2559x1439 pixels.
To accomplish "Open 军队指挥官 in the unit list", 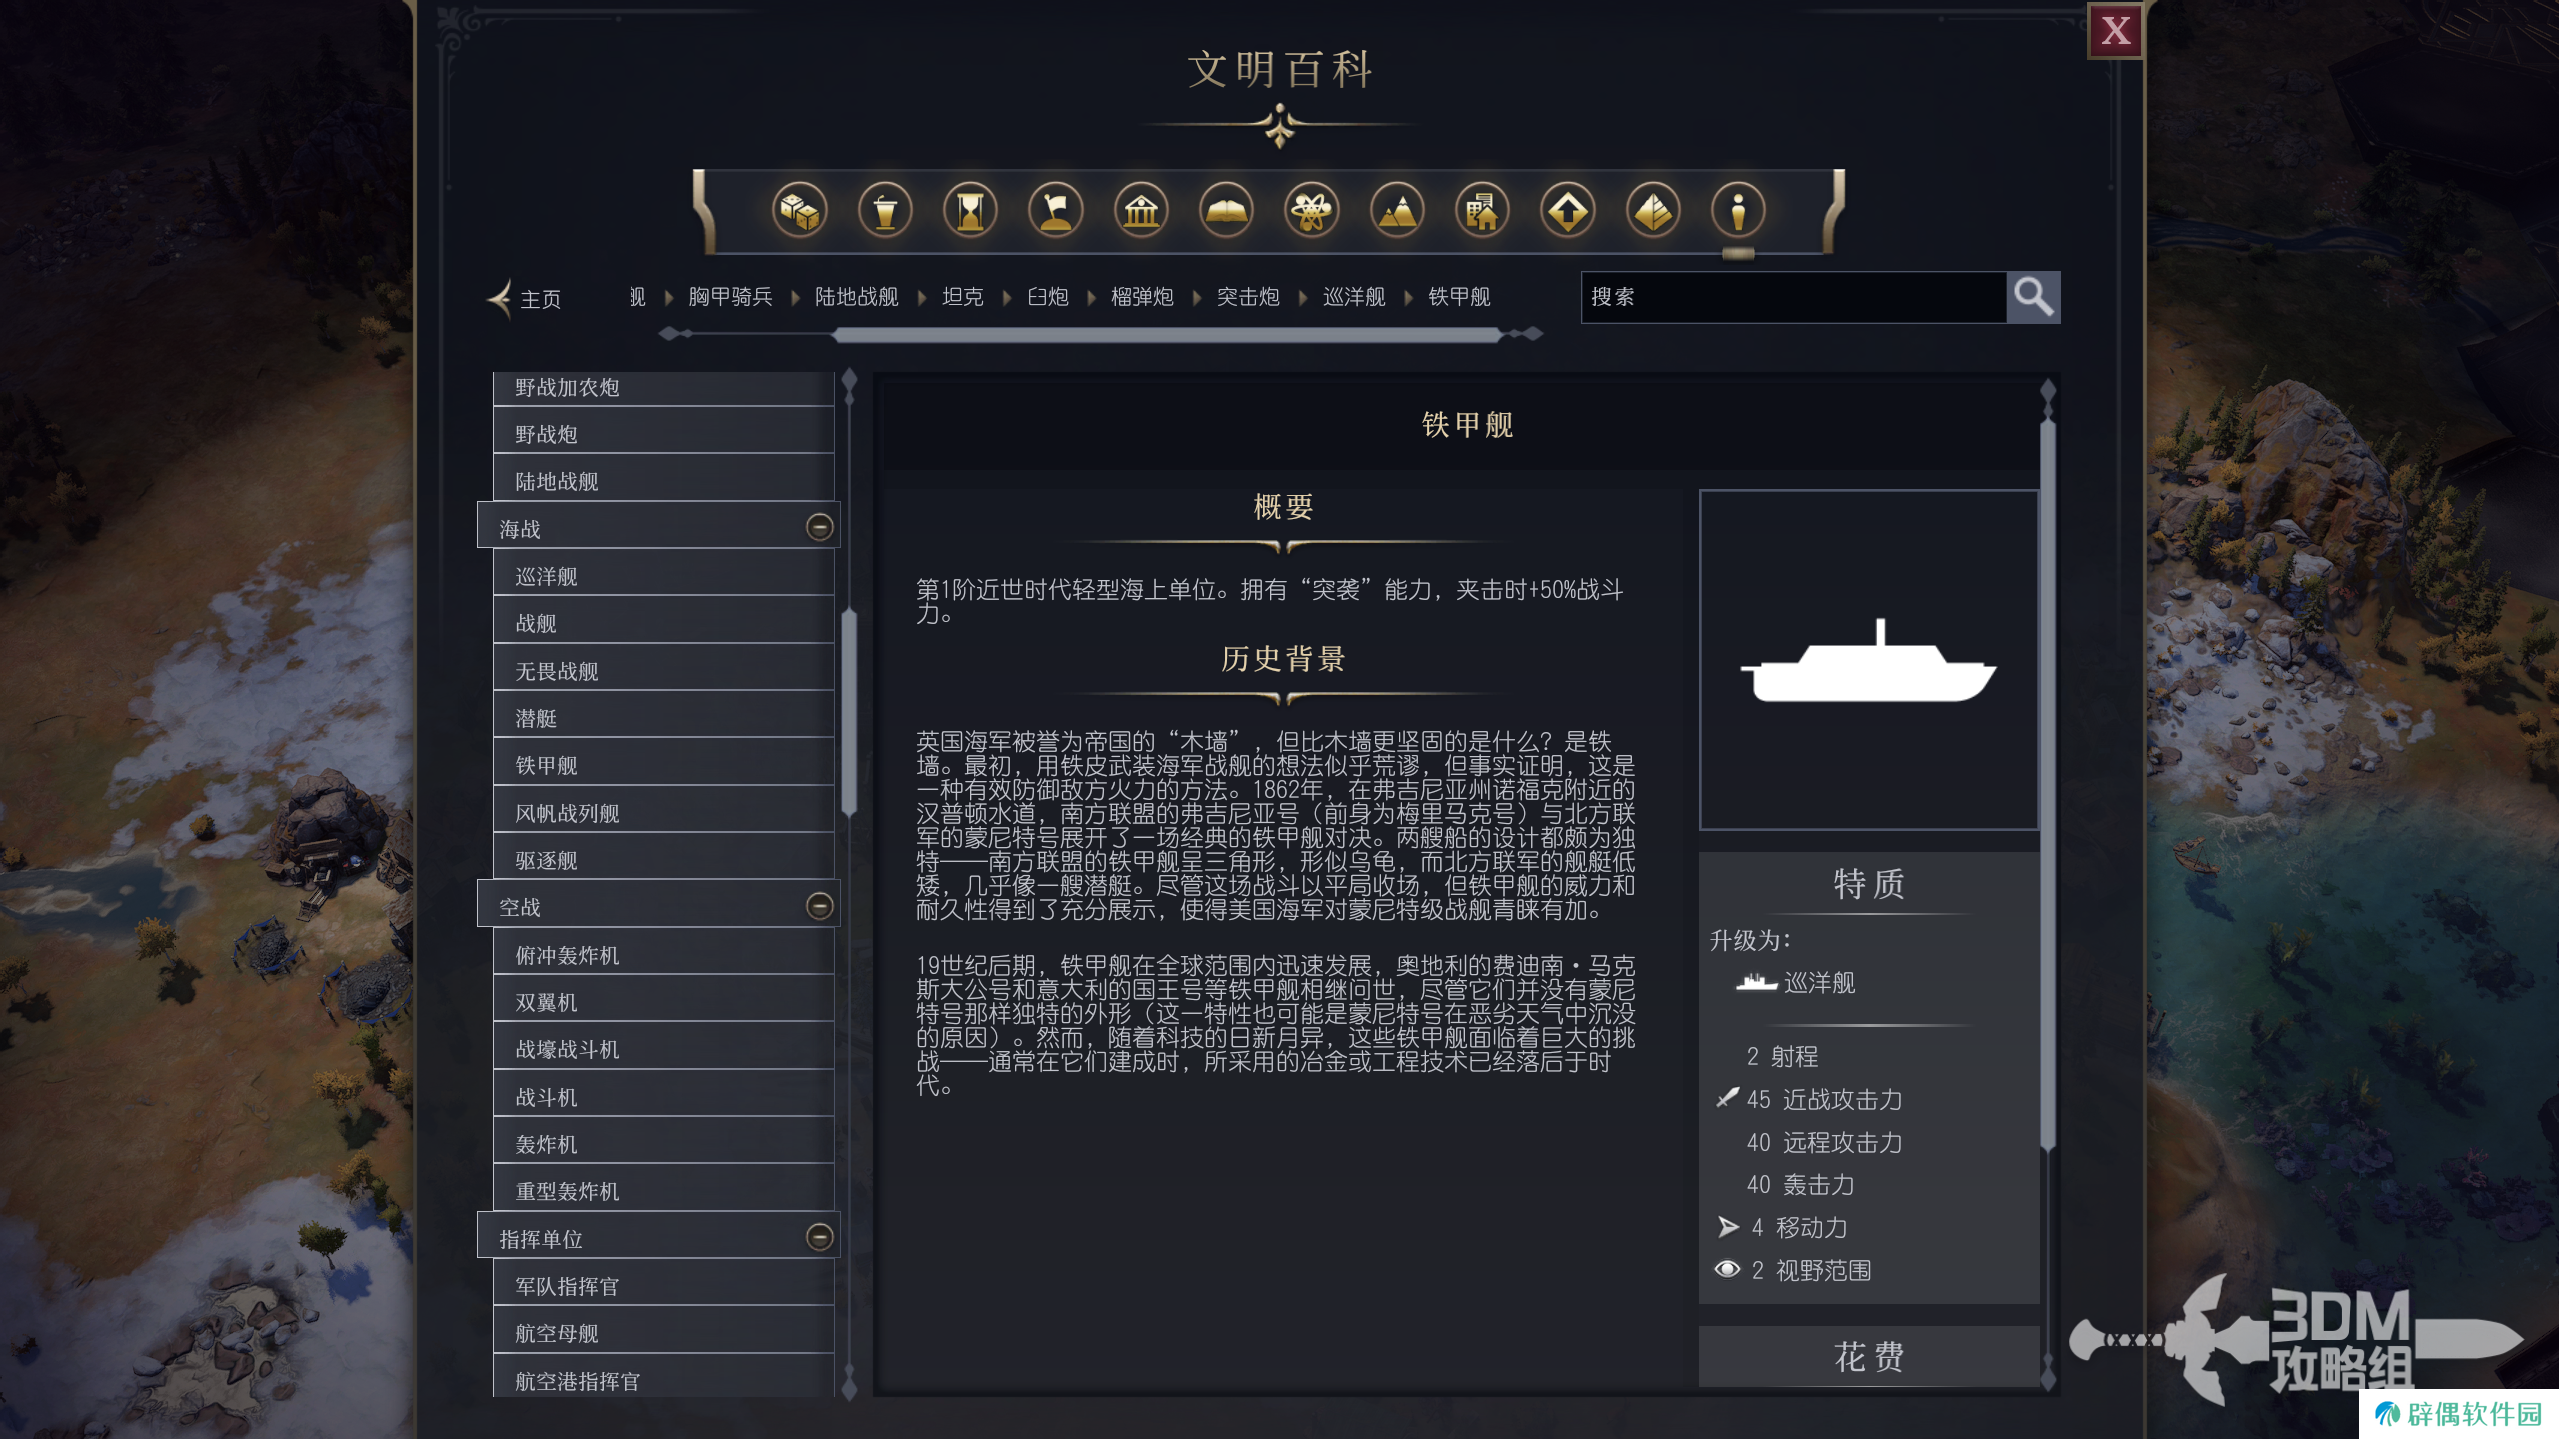I will click(x=663, y=1286).
